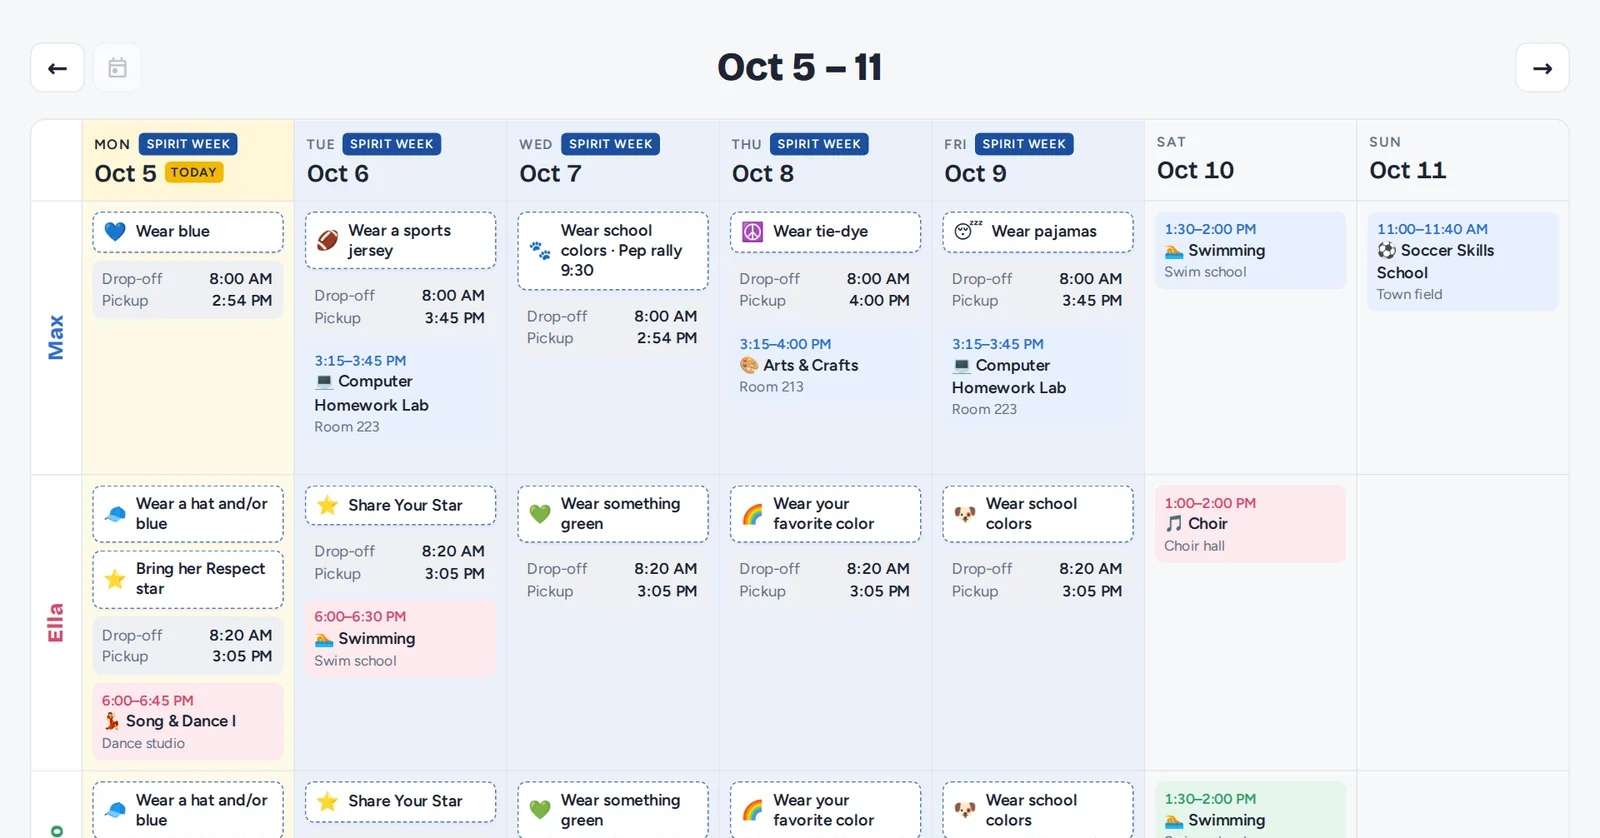Open Max's Saturday Swimming event
Image resolution: width=1600 pixels, height=838 pixels.
[1250, 250]
